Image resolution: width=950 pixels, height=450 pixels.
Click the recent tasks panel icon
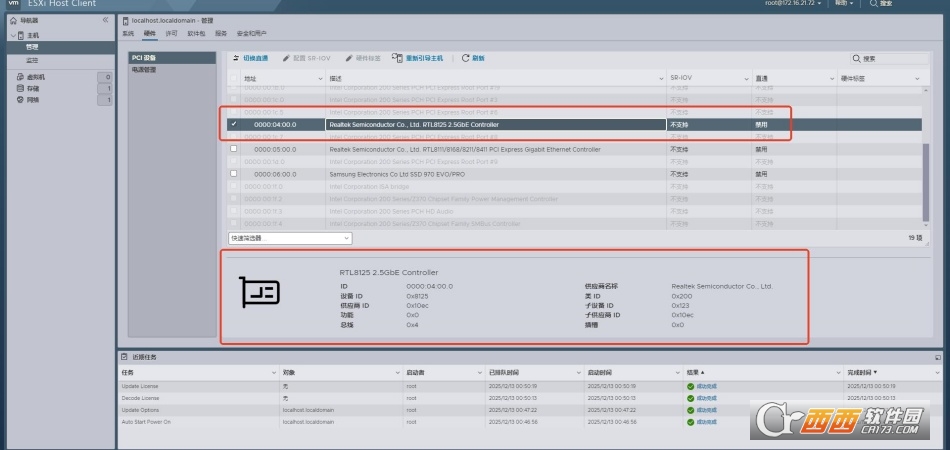point(124,357)
